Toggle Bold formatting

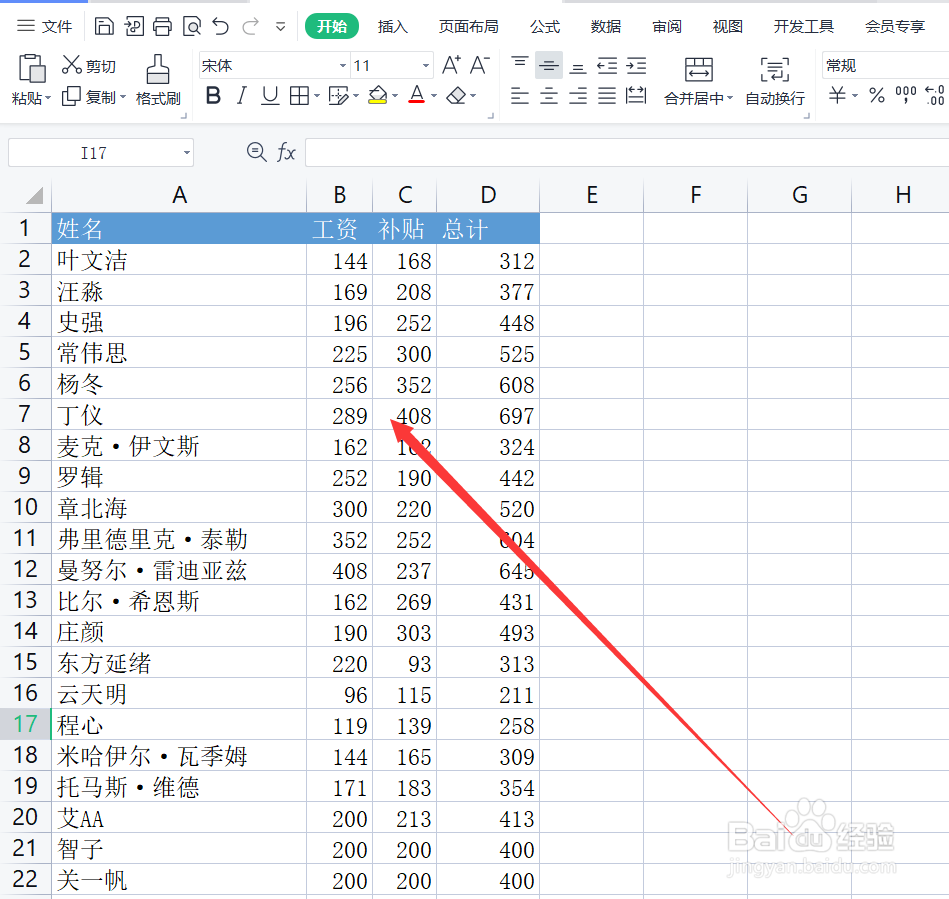pyautogui.click(x=213, y=96)
